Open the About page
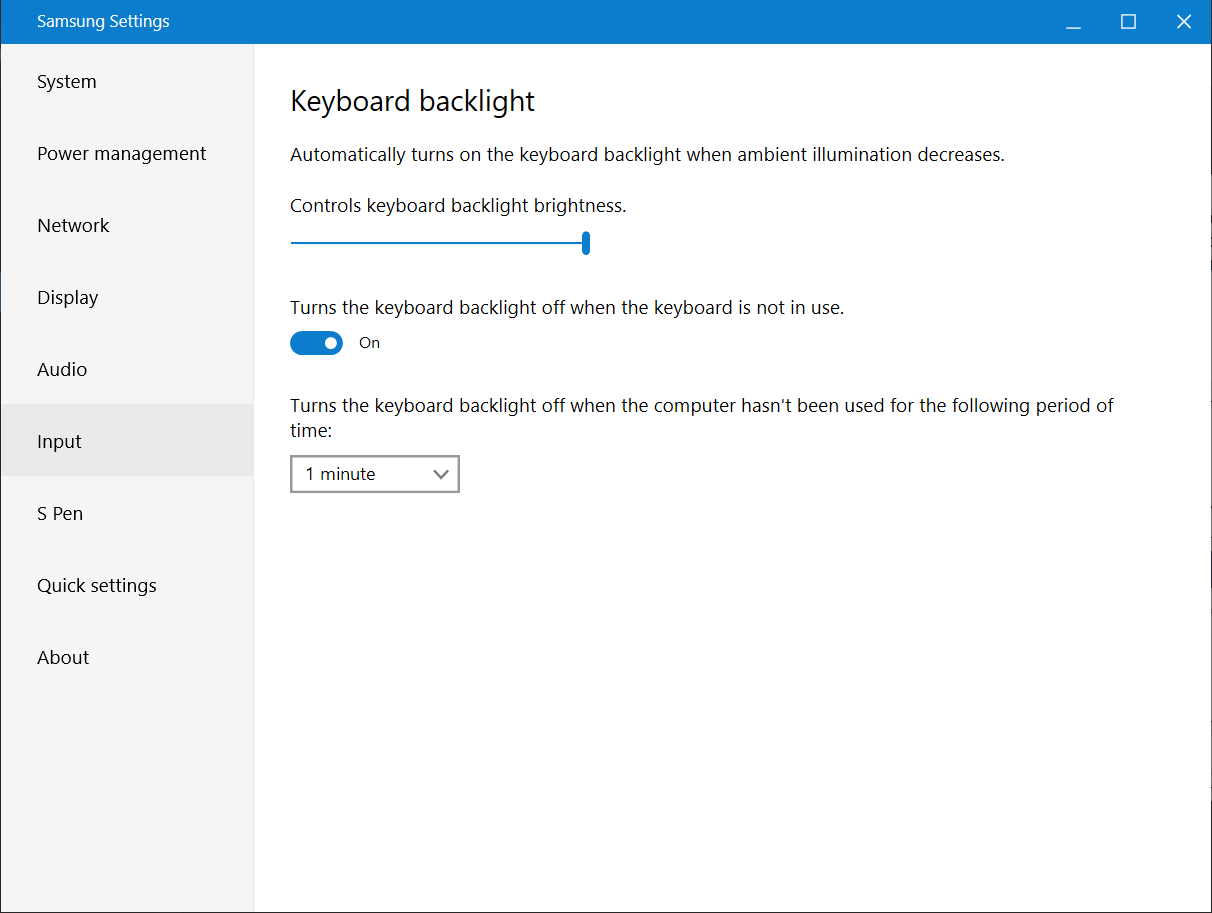 coord(127,658)
